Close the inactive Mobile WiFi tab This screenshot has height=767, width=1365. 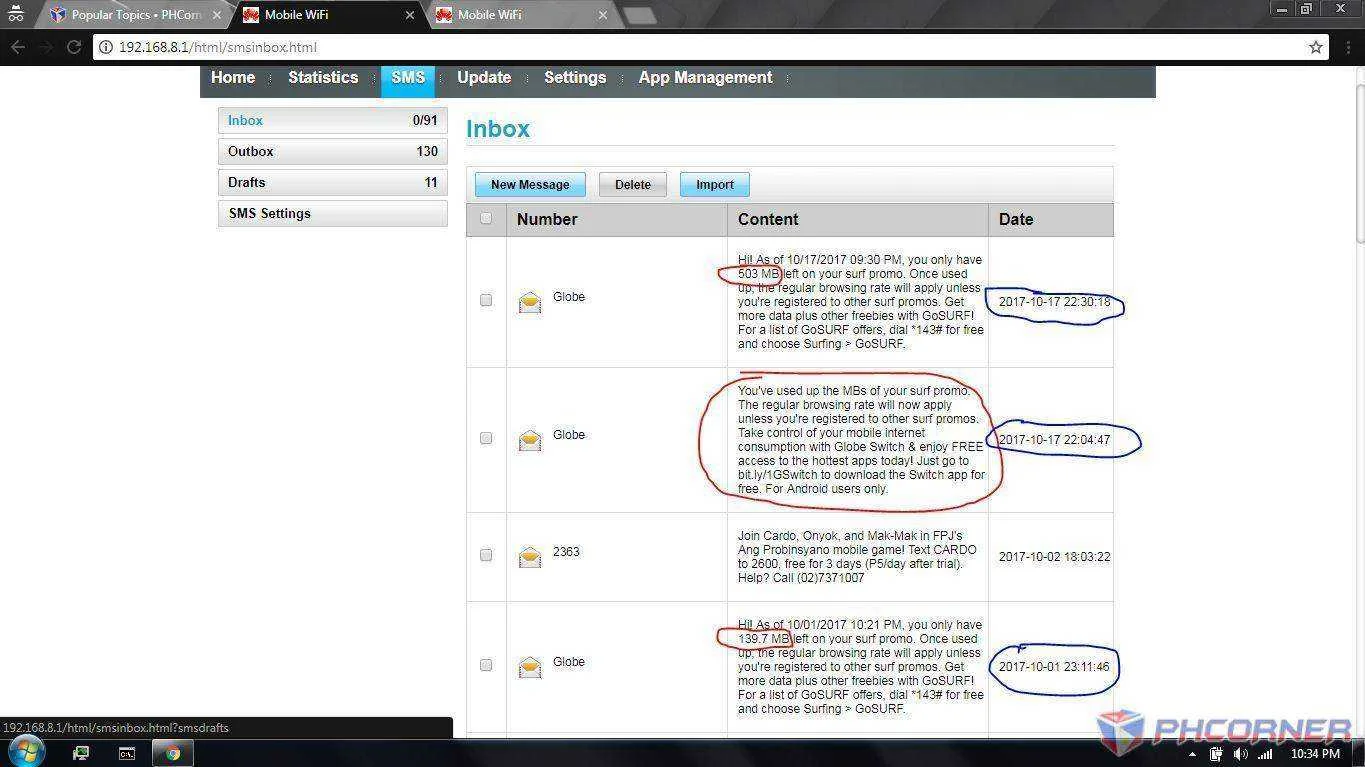point(603,15)
